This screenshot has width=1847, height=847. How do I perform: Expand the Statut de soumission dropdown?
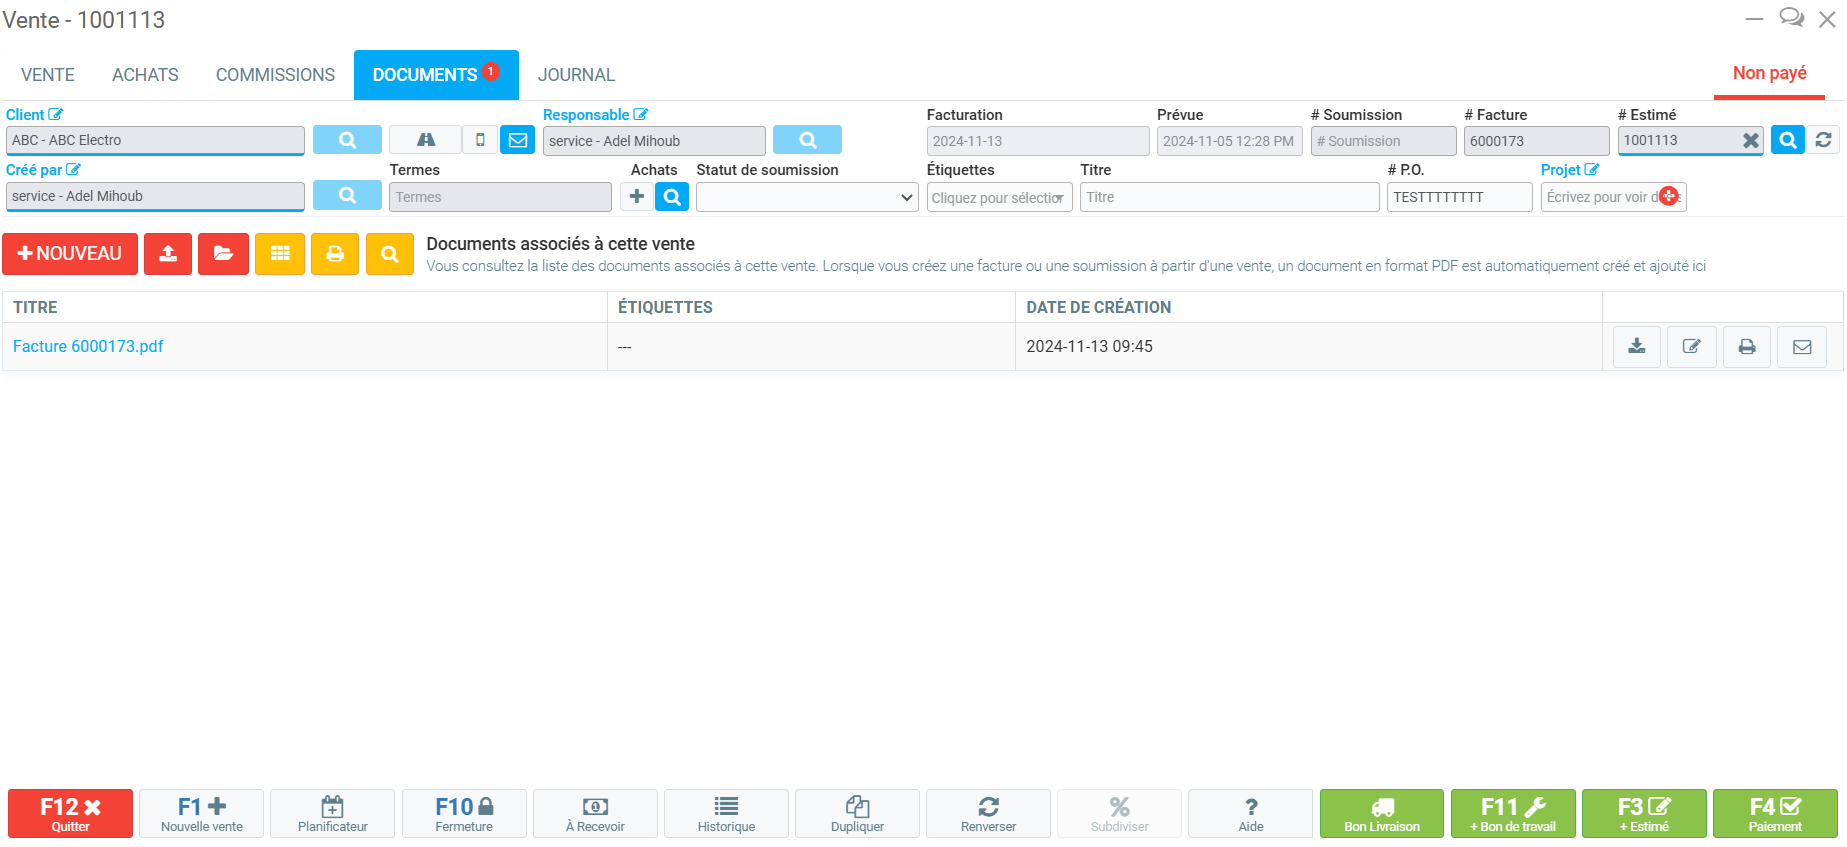click(x=806, y=198)
